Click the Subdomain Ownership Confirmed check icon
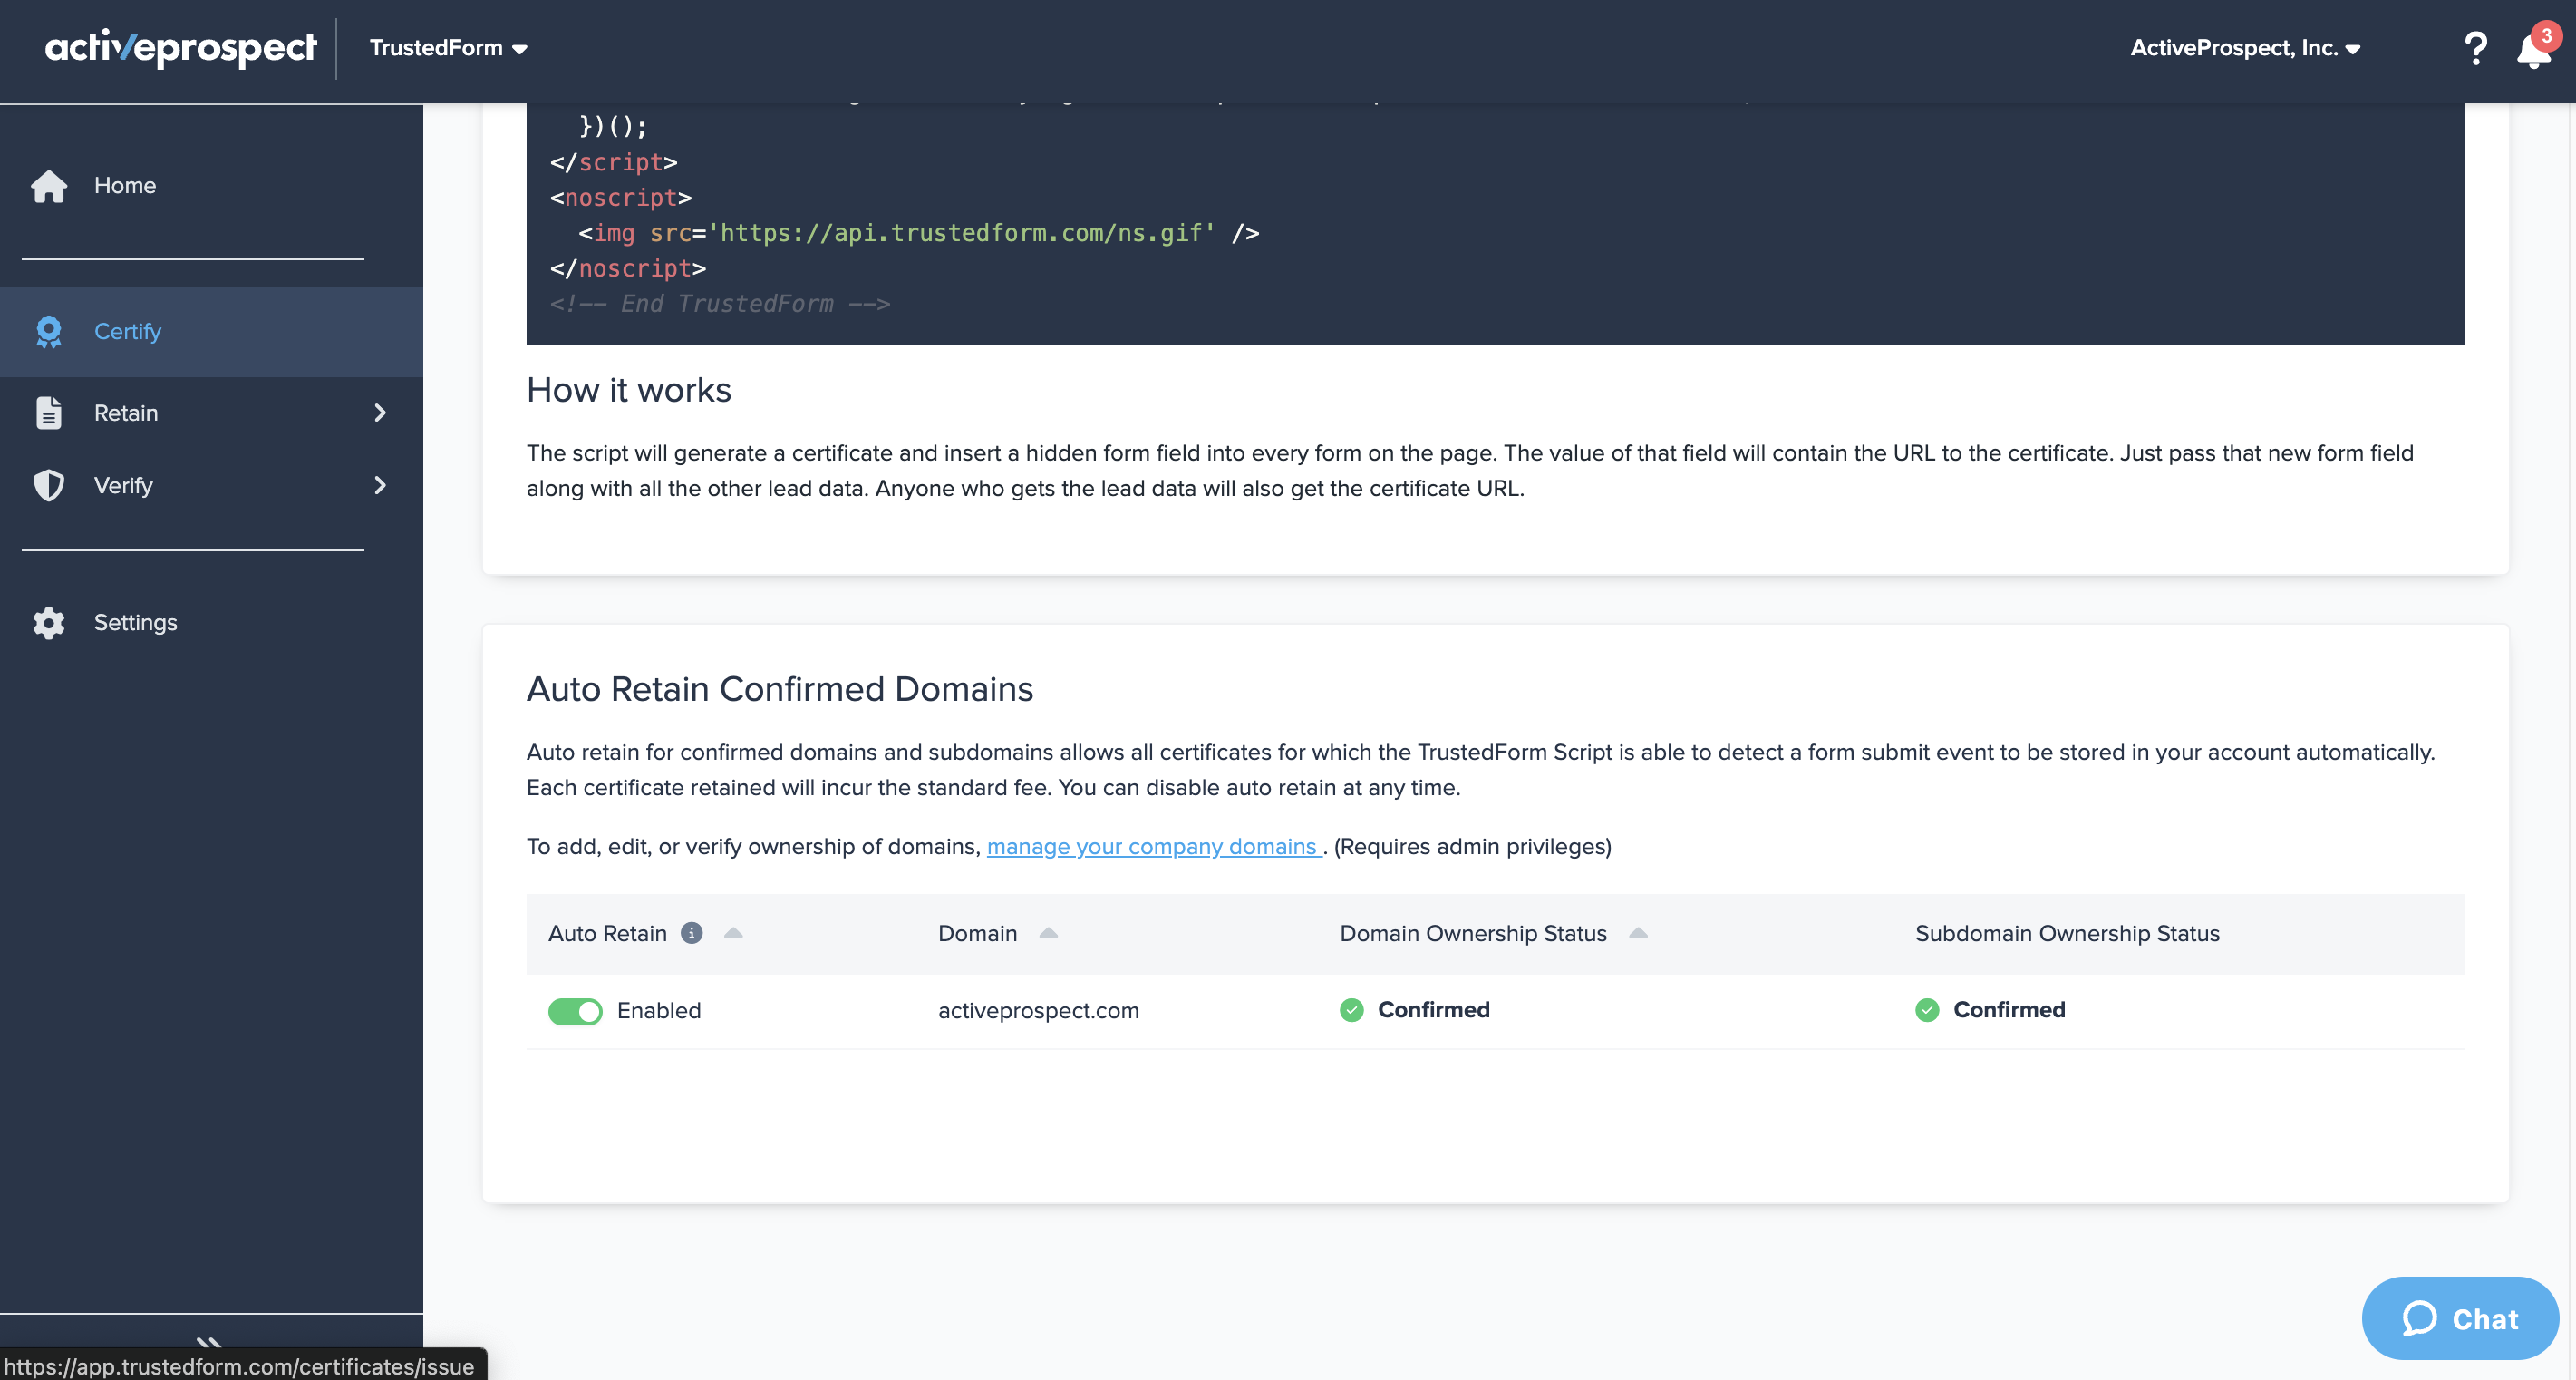This screenshot has height=1380, width=2576. pyautogui.click(x=1927, y=1010)
